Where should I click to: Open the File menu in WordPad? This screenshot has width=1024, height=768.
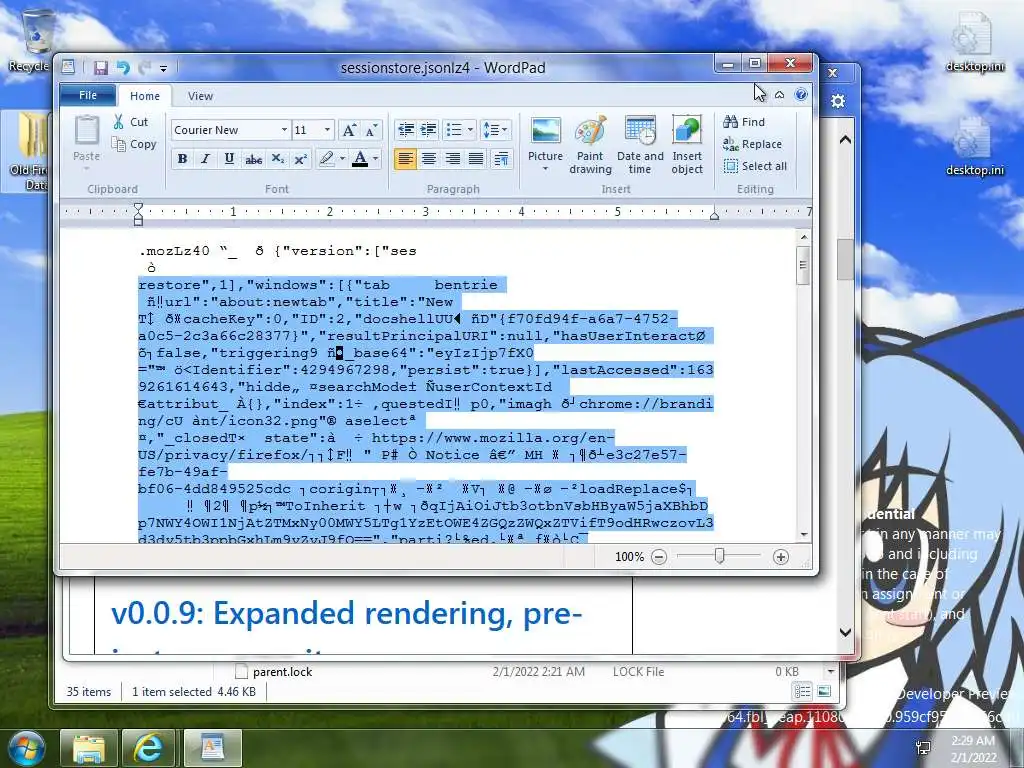pyautogui.click(x=88, y=95)
